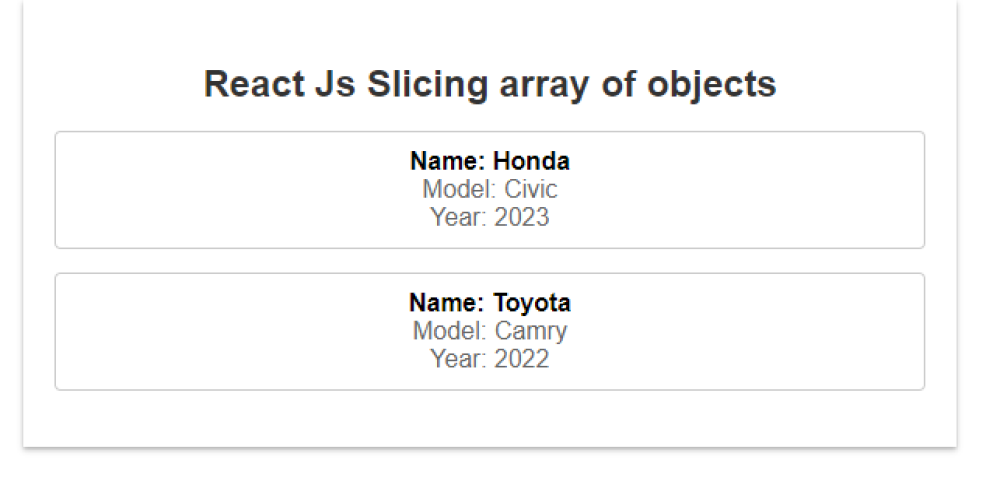Select the "Honda" name value
Viewport: 1000px width, 492px height.
coord(531,162)
